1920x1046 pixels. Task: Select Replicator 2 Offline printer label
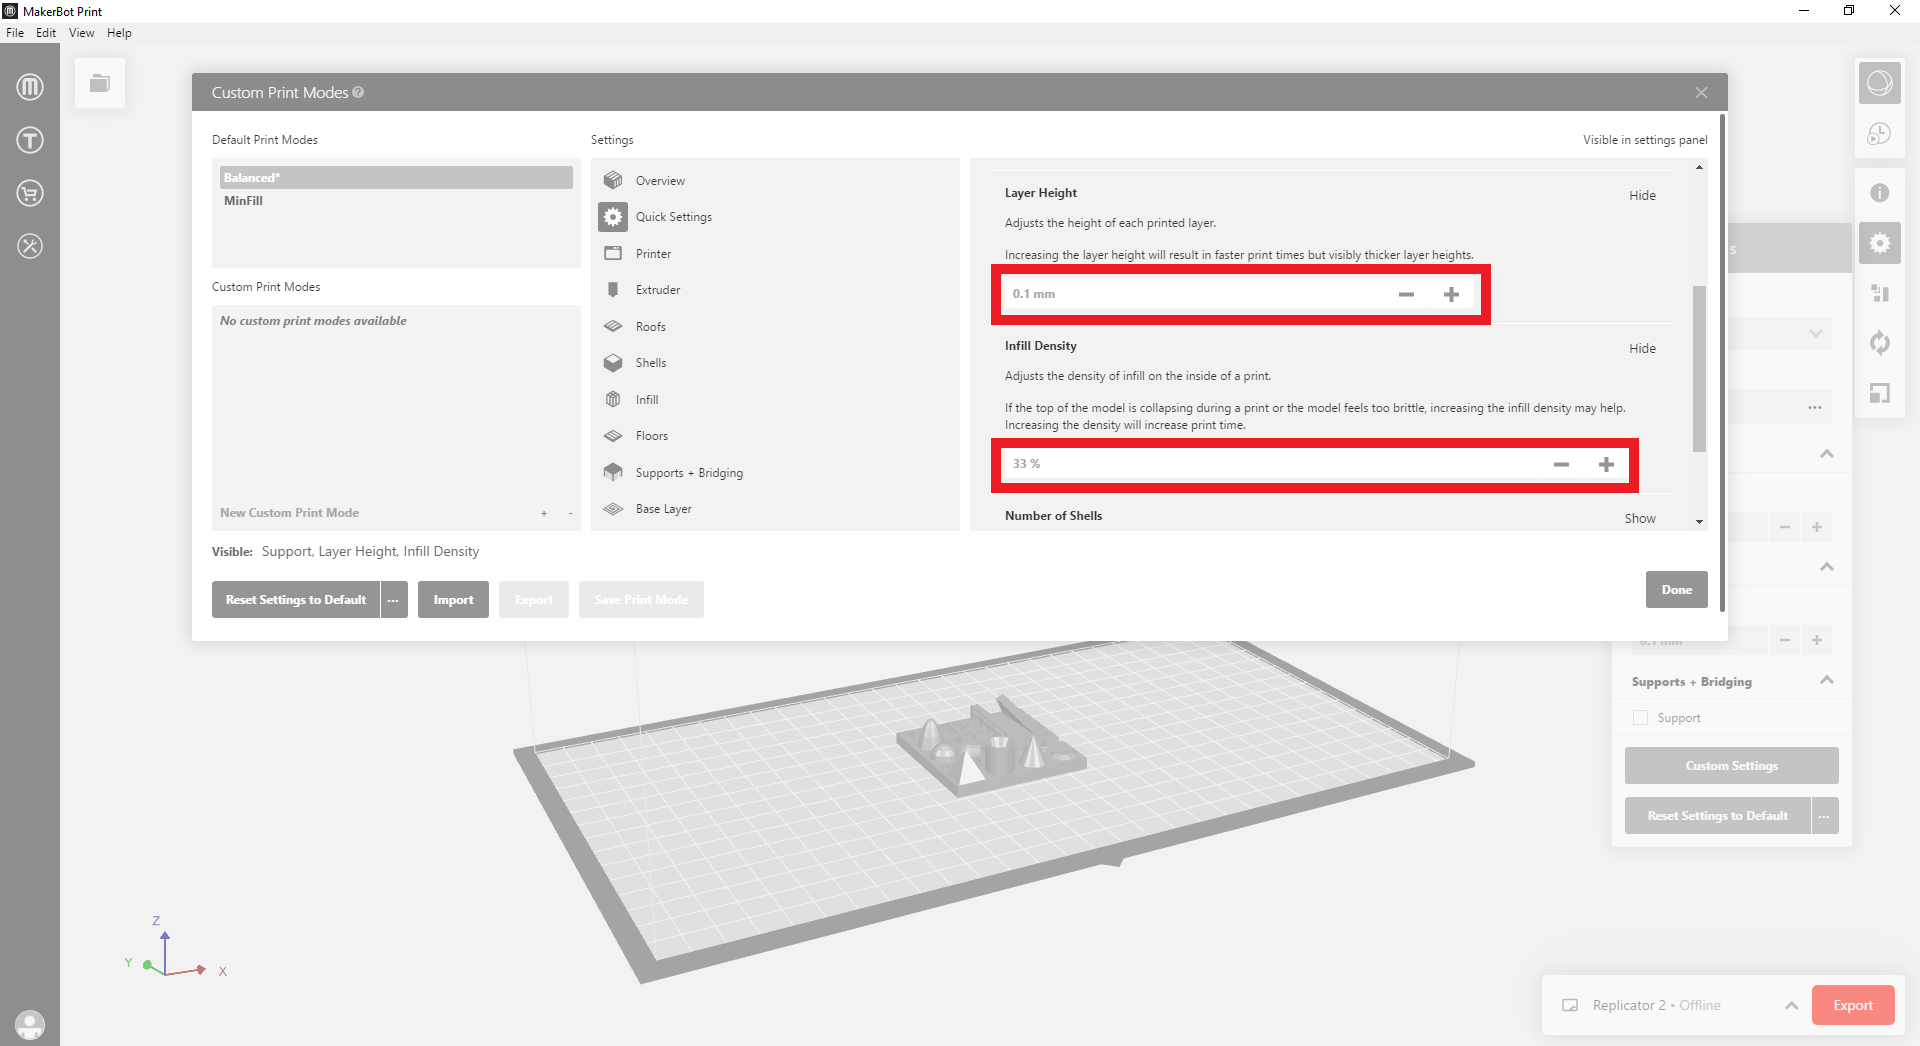tap(1656, 1005)
